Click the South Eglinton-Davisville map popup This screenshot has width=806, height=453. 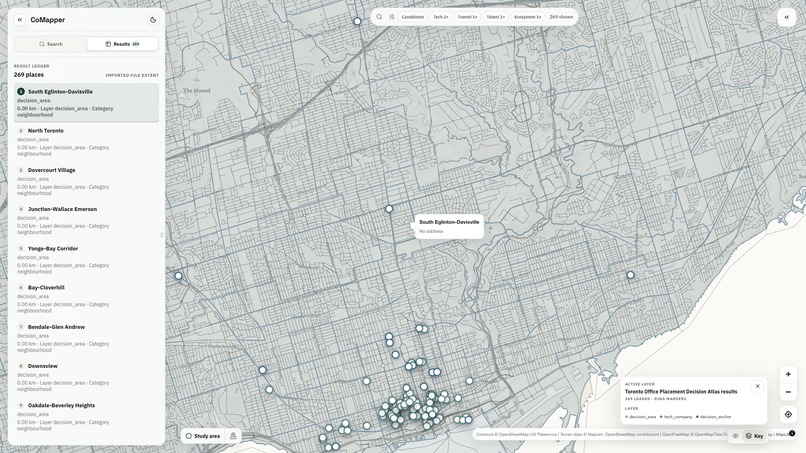pos(449,226)
